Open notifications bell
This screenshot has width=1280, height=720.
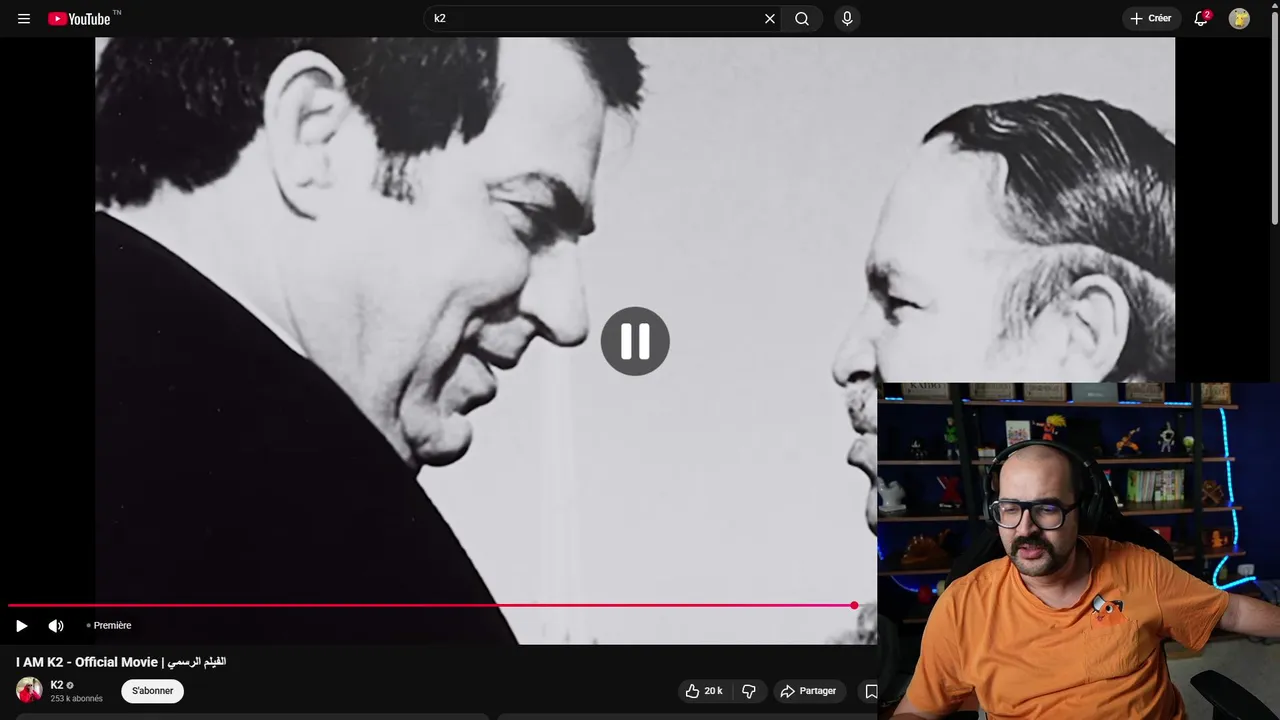click(x=1202, y=19)
